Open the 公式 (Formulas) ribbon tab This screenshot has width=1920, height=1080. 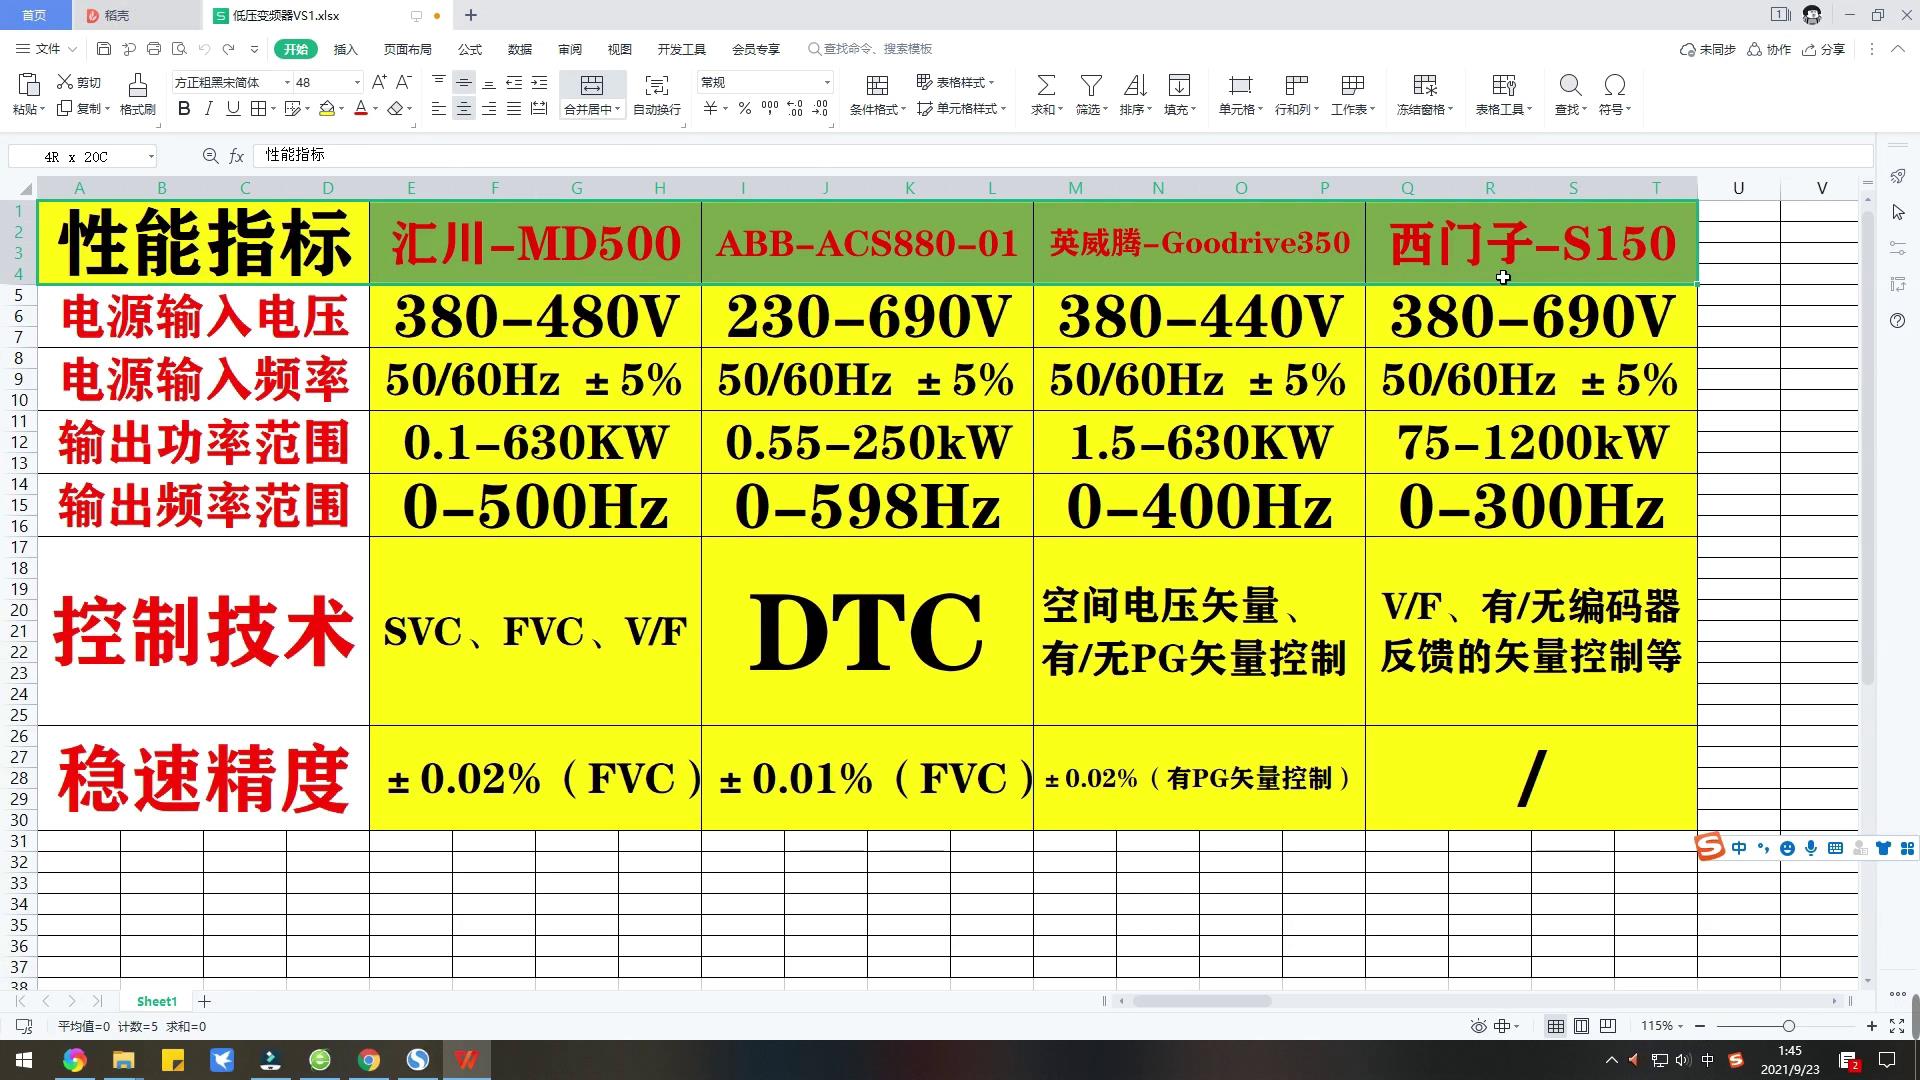[x=469, y=49]
